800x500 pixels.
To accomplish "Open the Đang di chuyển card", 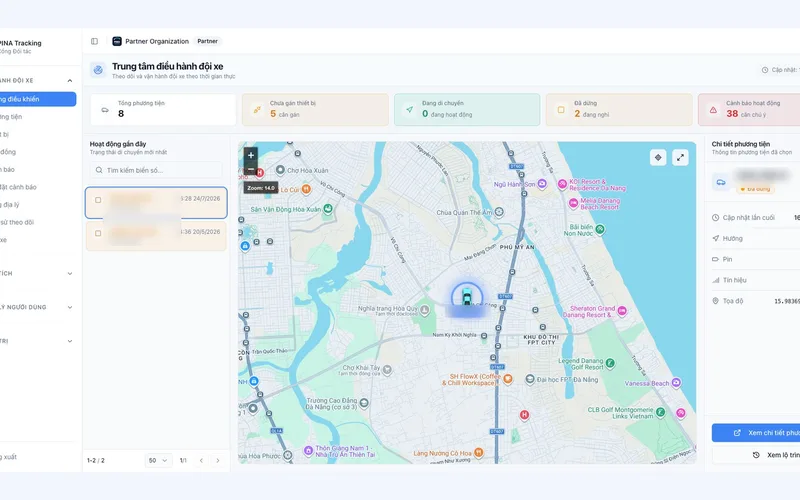I will [467, 110].
